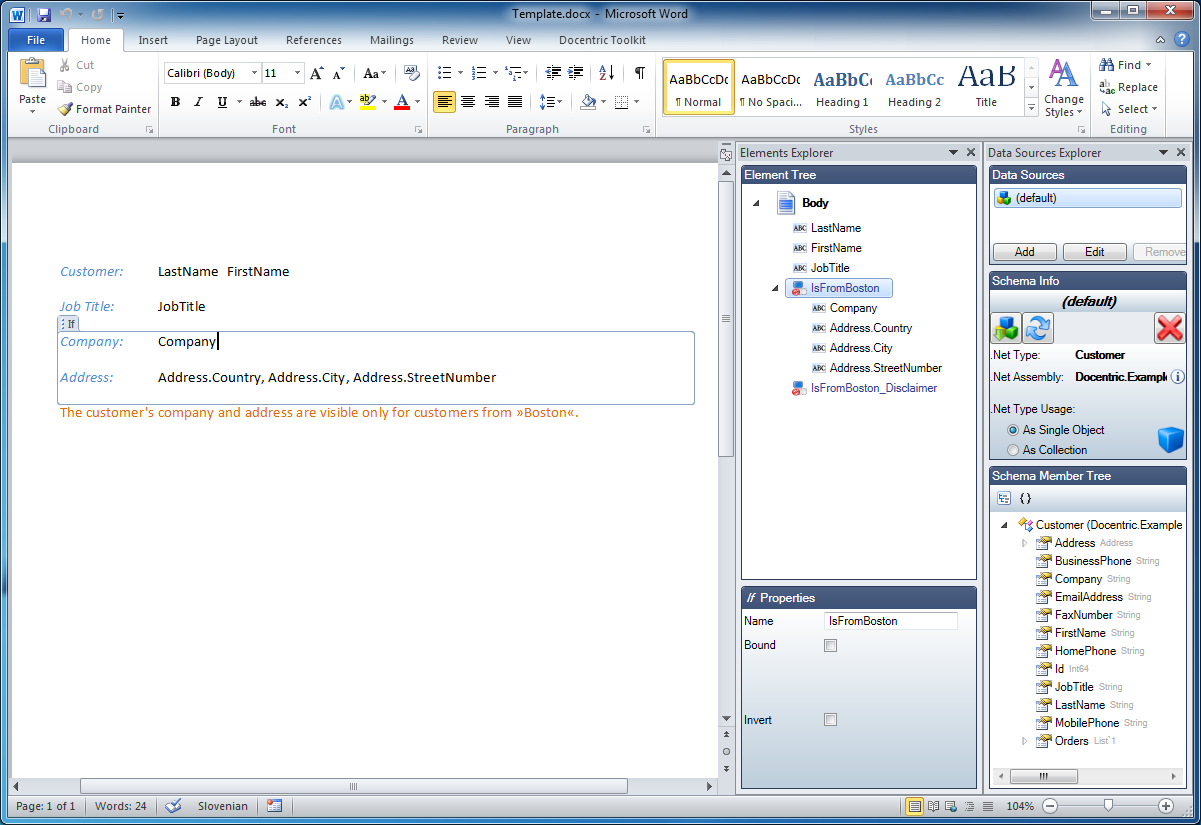
Task: Switch to the References tab
Action: tap(314, 40)
